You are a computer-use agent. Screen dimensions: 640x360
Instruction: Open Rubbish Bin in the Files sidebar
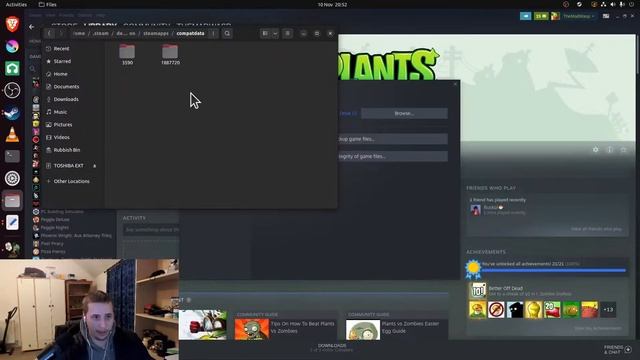point(73,150)
